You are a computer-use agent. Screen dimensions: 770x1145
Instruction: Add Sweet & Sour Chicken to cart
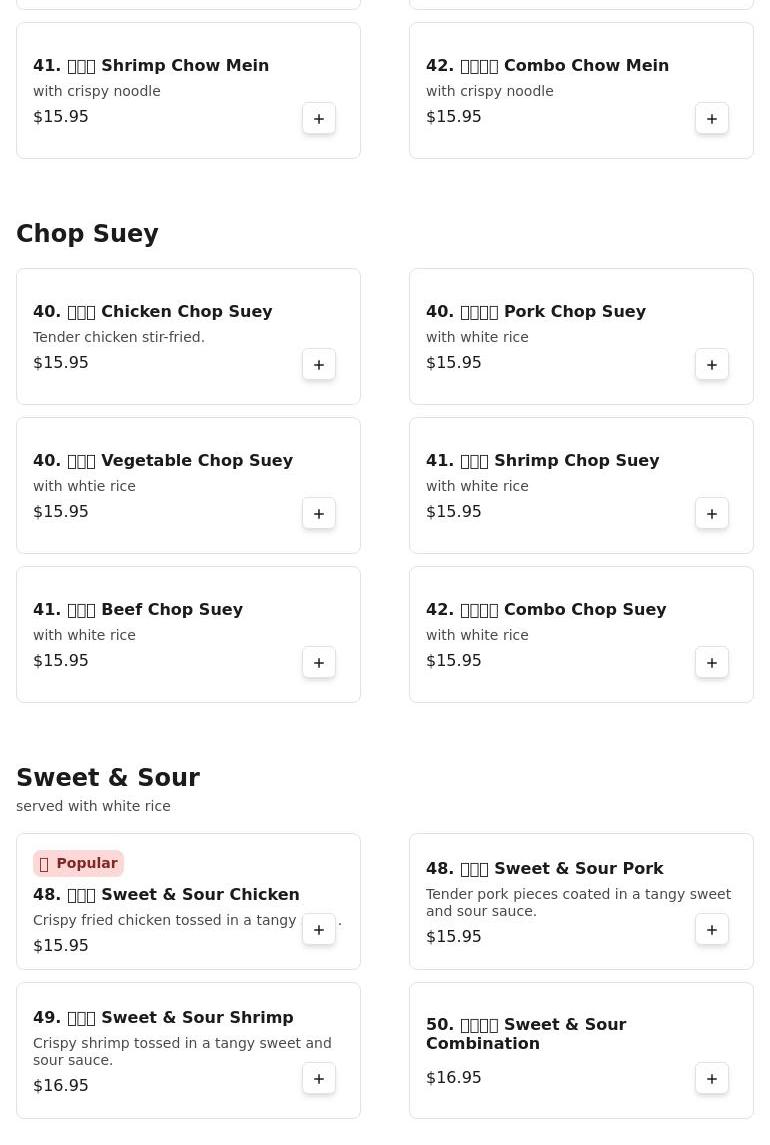(x=319, y=930)
